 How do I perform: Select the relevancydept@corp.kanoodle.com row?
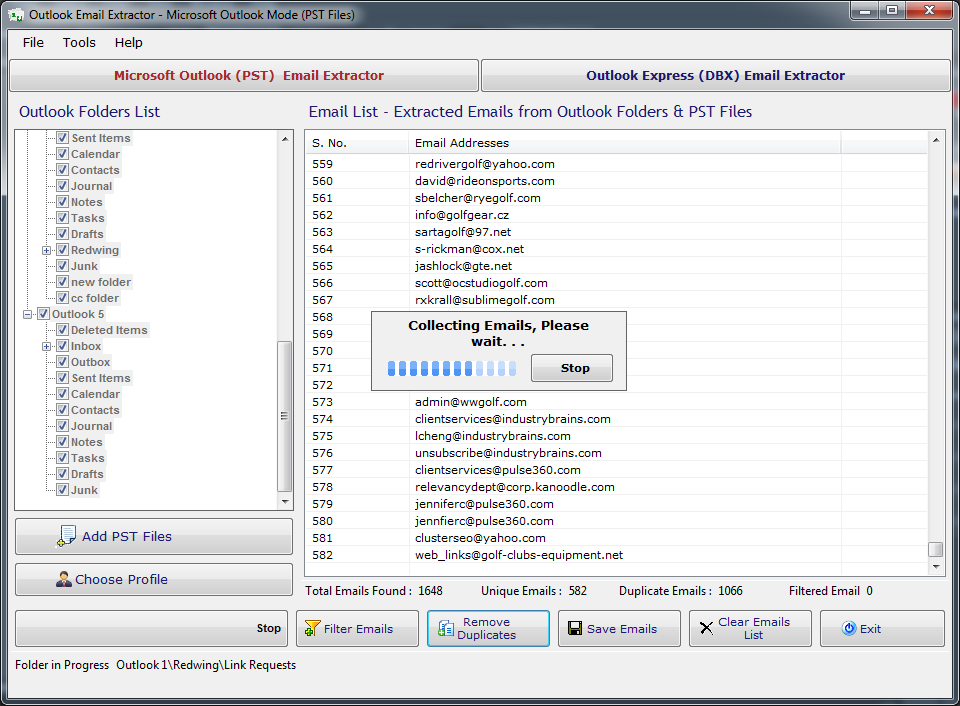pos(617,487)
